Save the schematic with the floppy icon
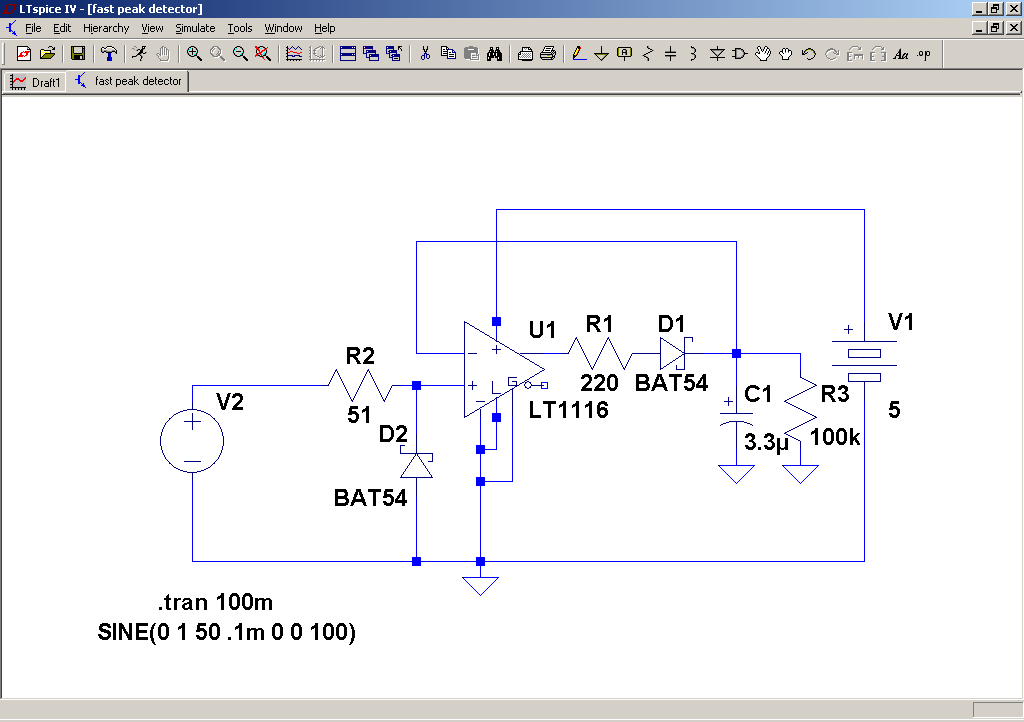 tap(78, 54)
